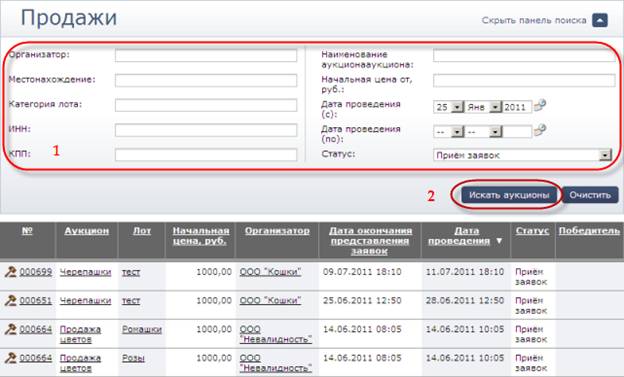Select date text 25.06.2011 12:50
The image size is (624, 377).
tap(362, 301)
